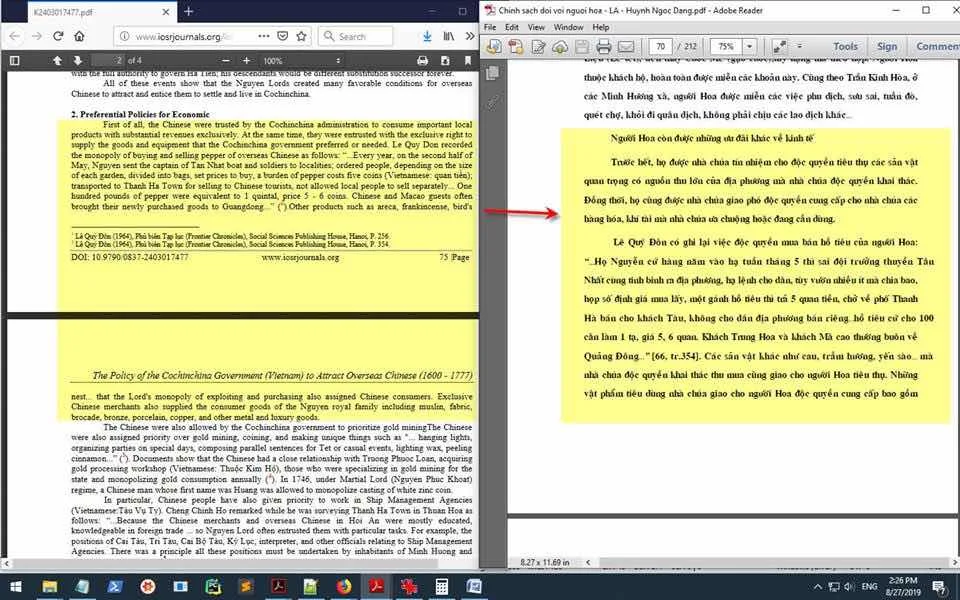Open current view bookmark in Firefox PDF viewer
The width and height of the screenshot is (960, 600).
coord(468,61)
